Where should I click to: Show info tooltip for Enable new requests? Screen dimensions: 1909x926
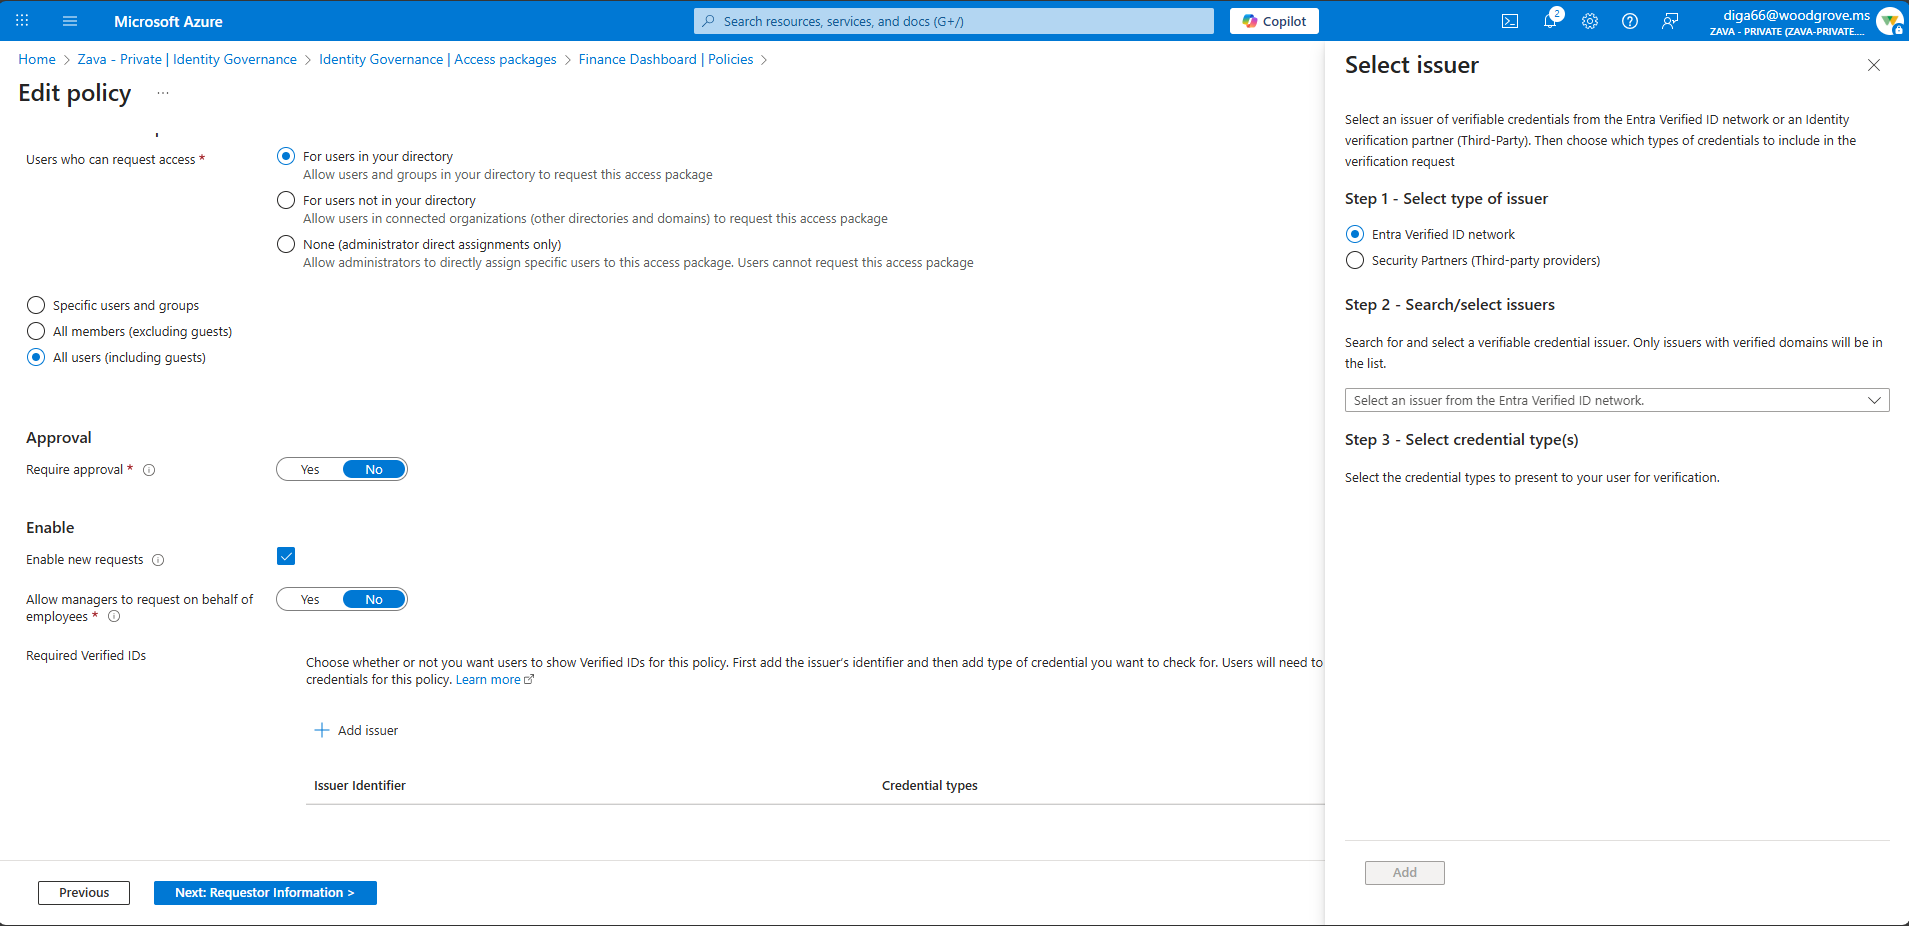pyautogui.click(x=158, y=560)
